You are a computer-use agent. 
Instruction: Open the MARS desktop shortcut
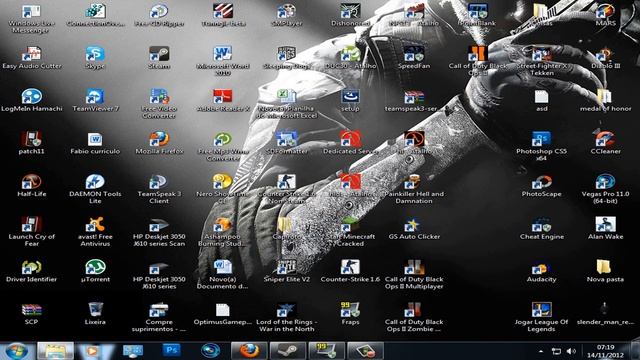(605, 12)
